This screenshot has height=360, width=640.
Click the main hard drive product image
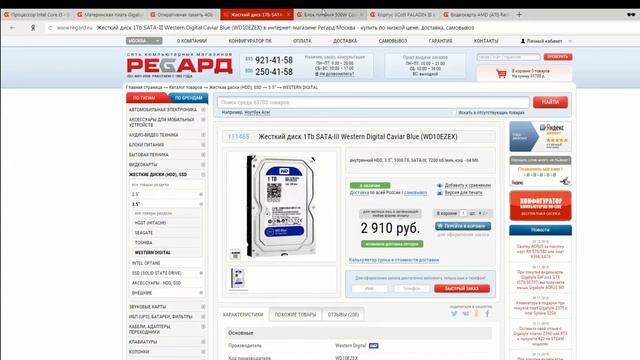click(x=282, y=206)
